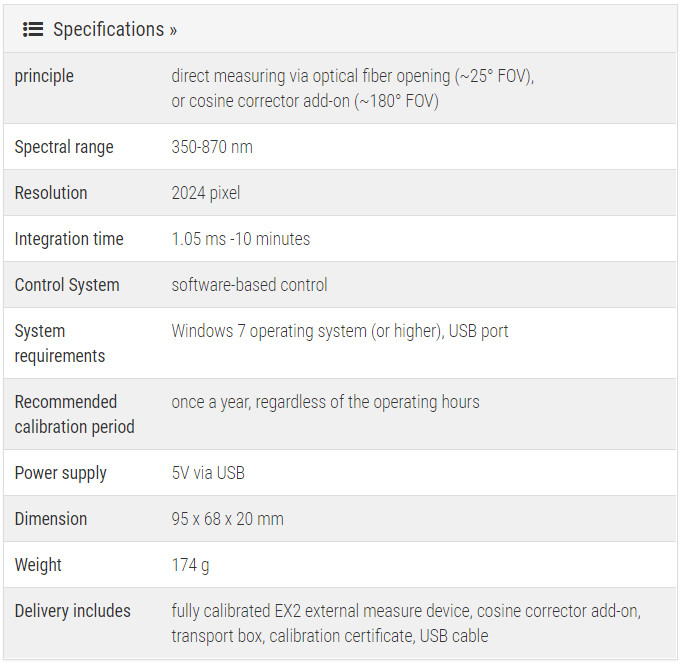Click the 'once a year' calibration value

[325, 402]
